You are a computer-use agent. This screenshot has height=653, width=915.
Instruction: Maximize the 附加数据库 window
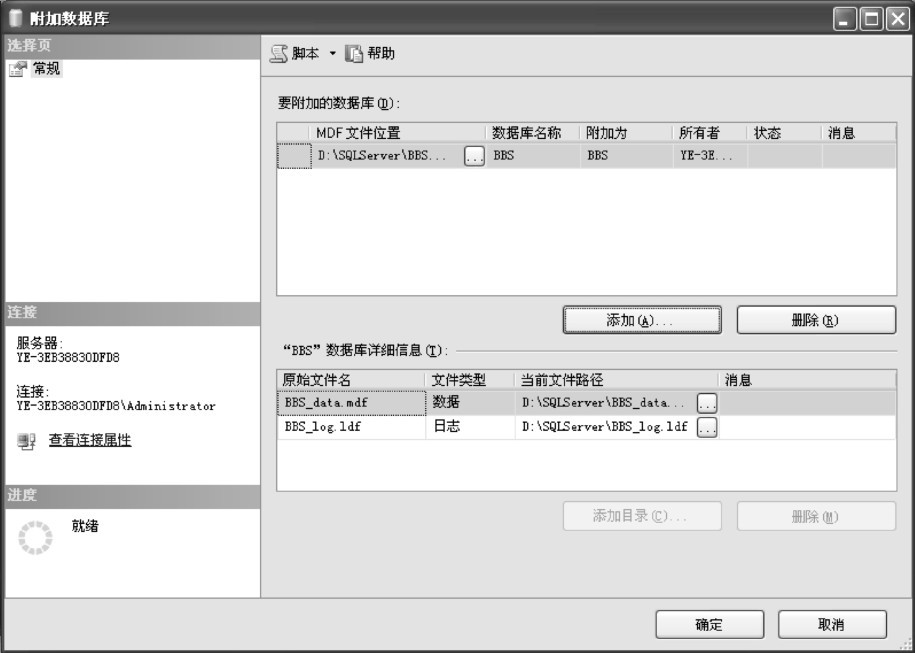tap(871, 19)
